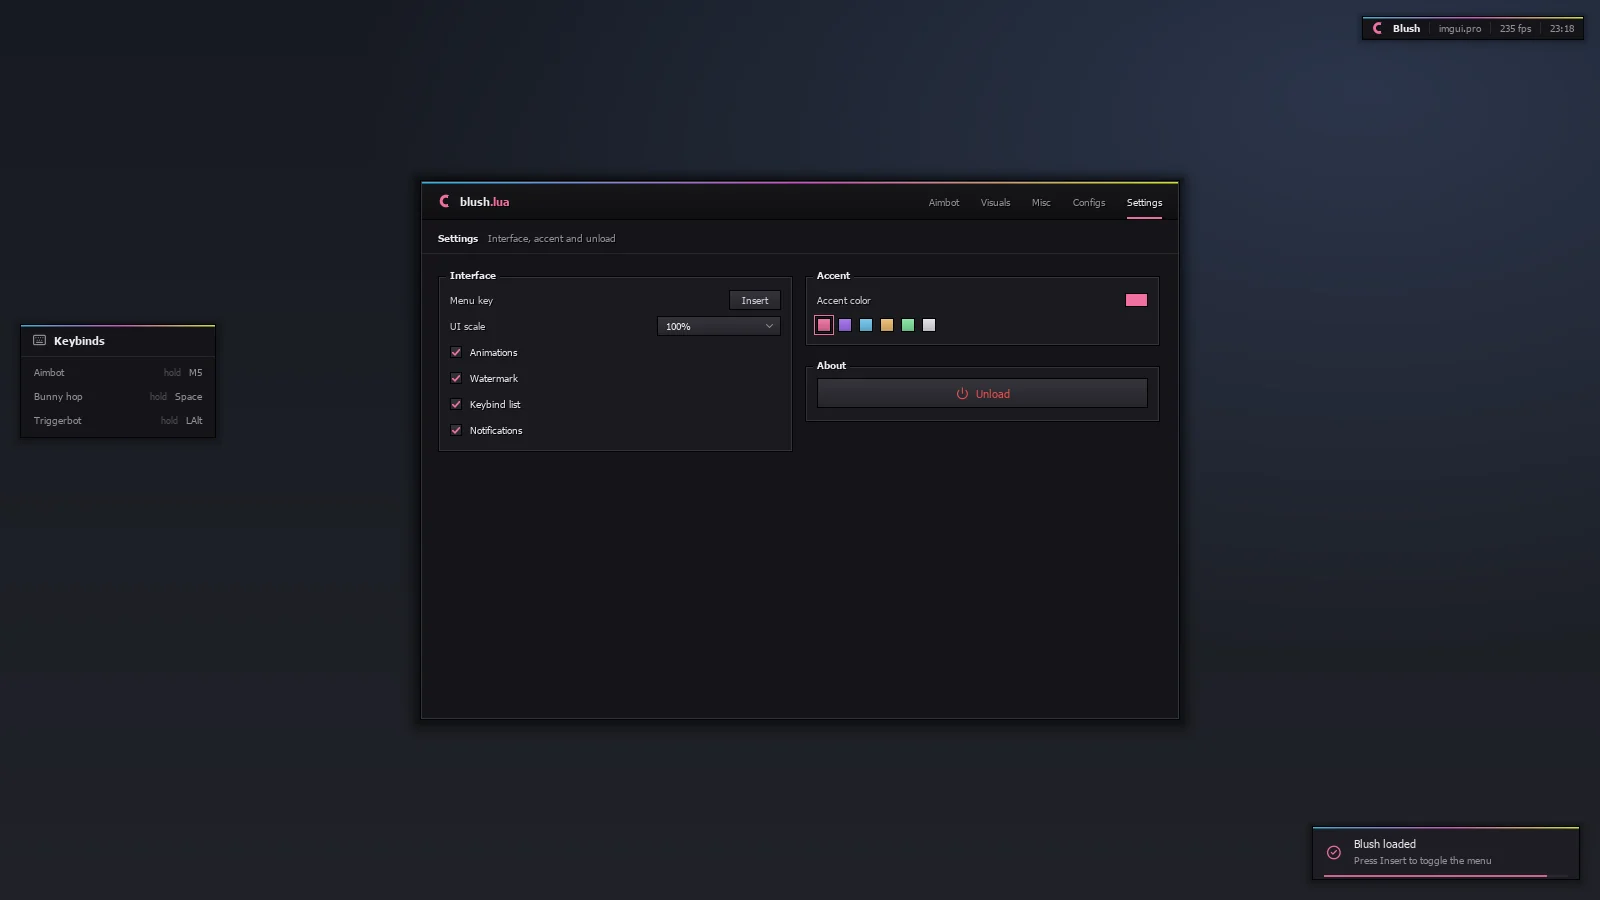Viewport: 1600px width, 900px height.
Task: Click the blush.lua crescent logo icon
Action: point(444,201)
